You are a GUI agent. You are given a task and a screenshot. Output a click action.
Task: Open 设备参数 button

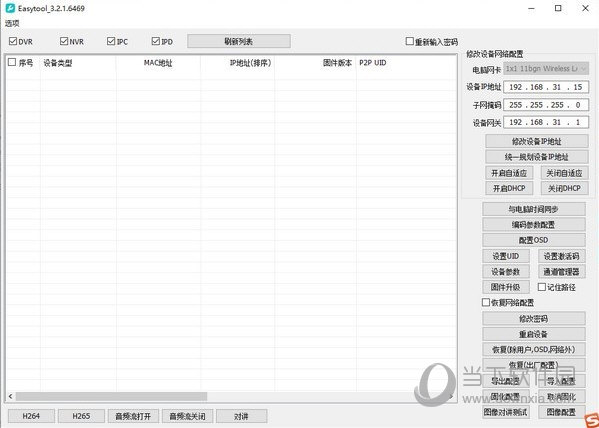point(506,272)
